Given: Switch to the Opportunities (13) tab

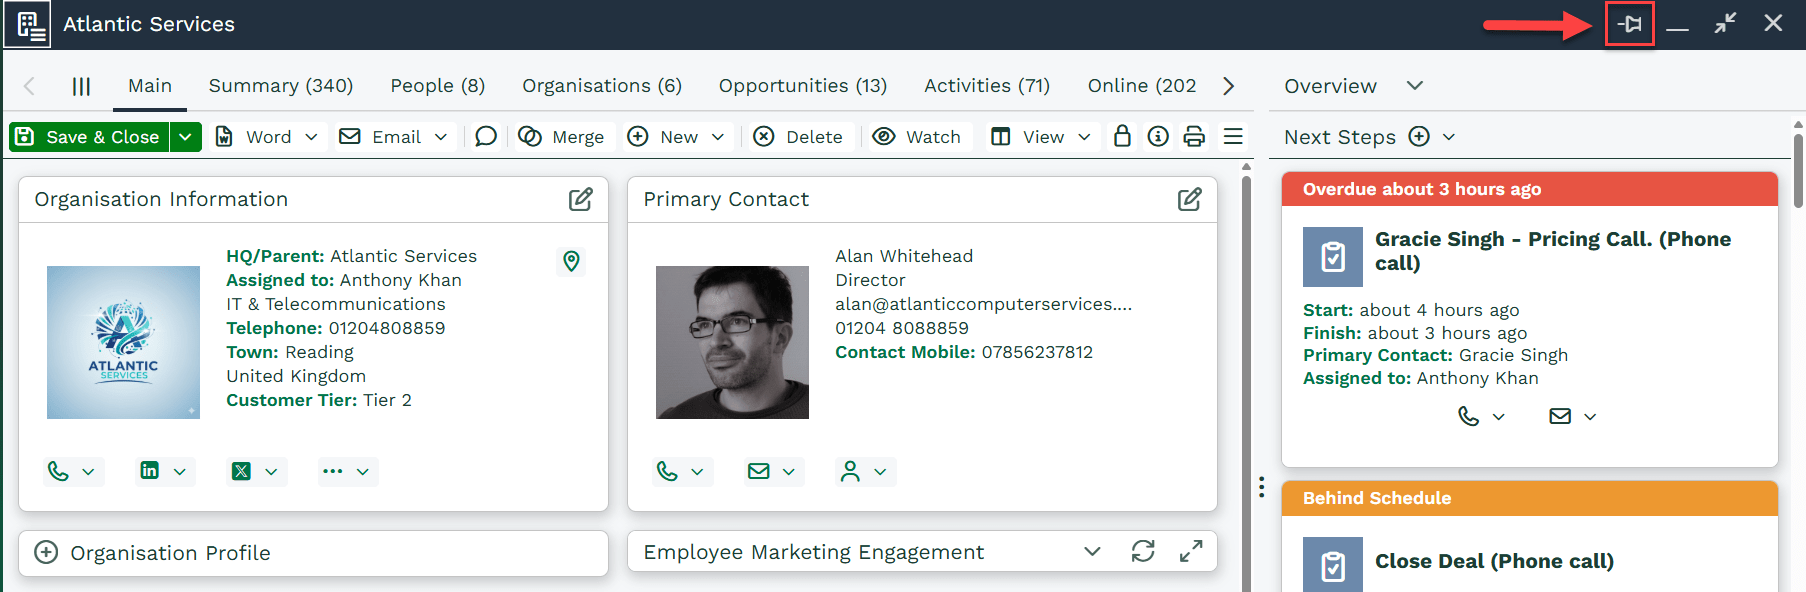Looking at the screenshot, I should pyautogui.click(x=802, y=86).
